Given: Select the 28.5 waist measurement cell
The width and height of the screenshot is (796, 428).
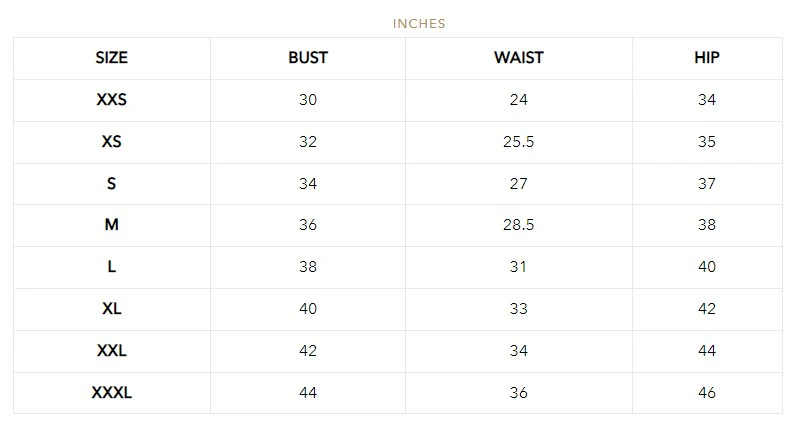Looking at the screenshot, I should tap(518, 225).
